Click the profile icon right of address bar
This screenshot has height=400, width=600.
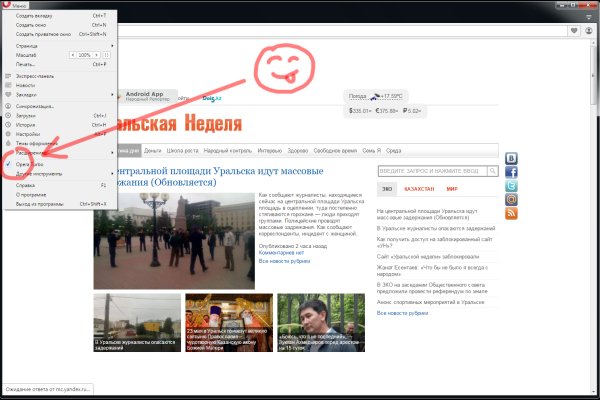pyautogui.click(x=588, y=30)
